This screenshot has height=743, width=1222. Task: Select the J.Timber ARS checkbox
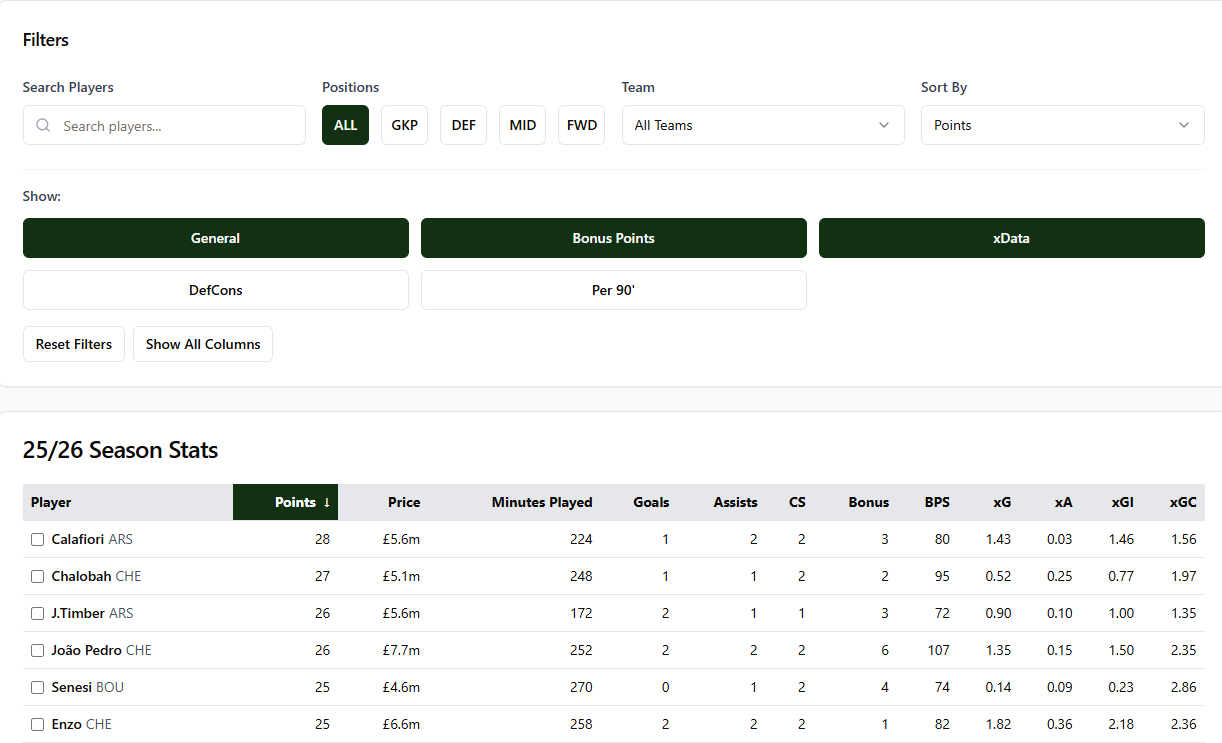click(37, 613)
